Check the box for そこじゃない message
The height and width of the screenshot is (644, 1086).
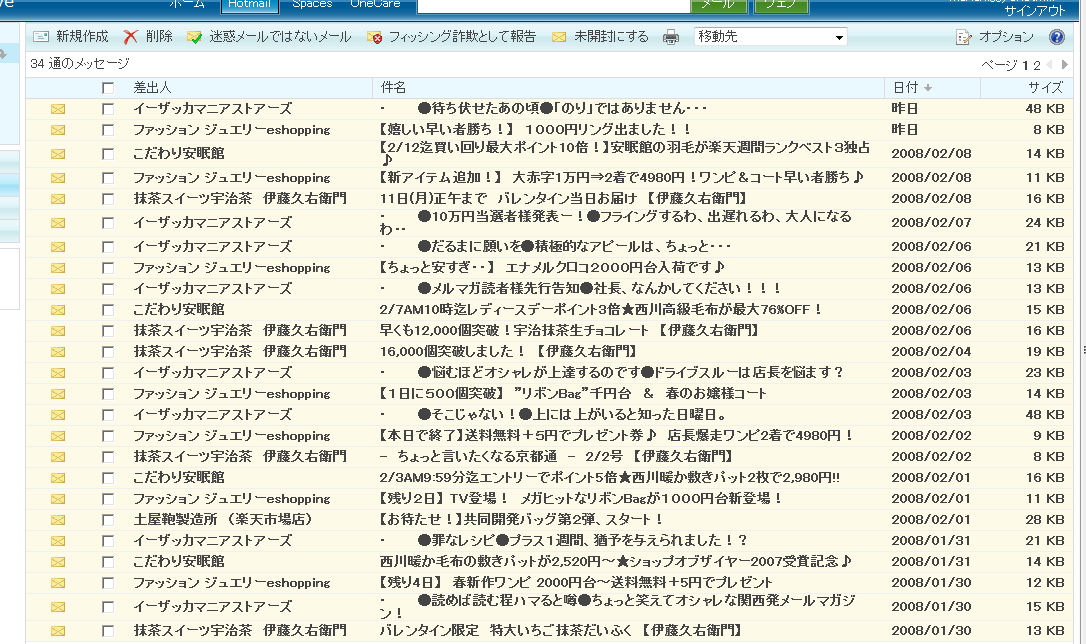(x=107, y=415)
